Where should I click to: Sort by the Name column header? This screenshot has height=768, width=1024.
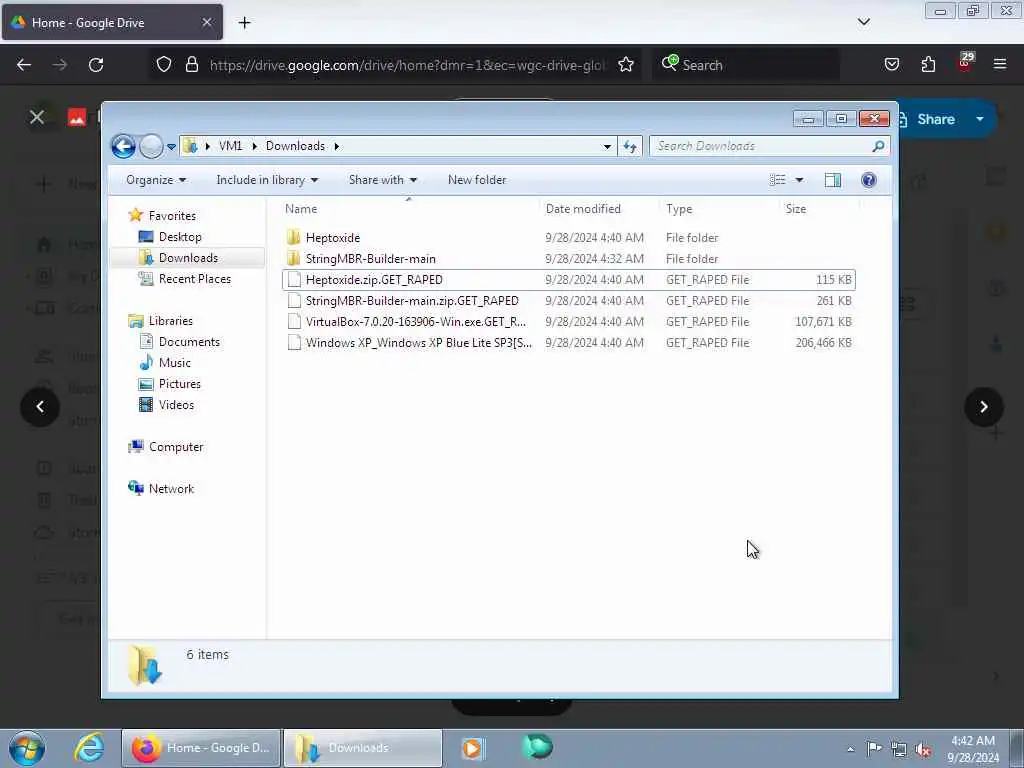coord(300,209)
